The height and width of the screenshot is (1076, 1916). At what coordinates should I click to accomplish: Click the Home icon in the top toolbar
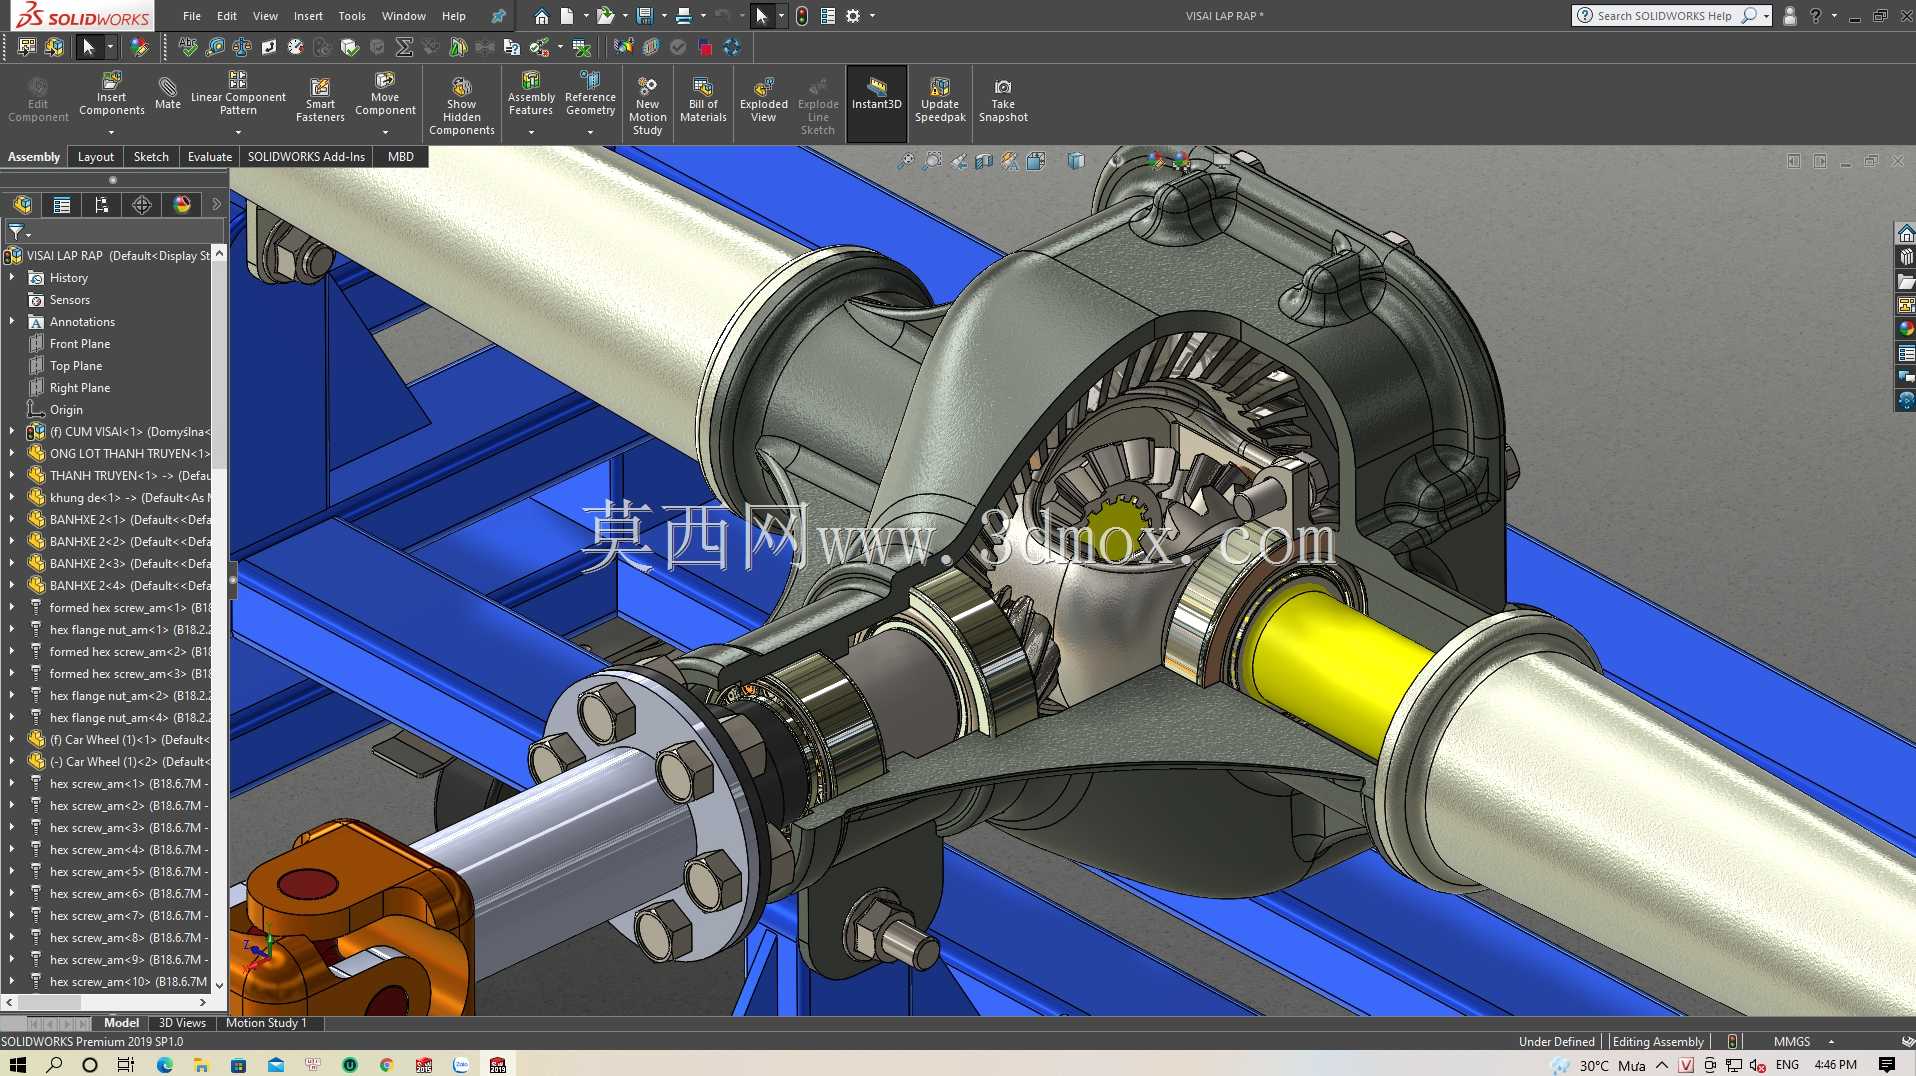pyautogui.click(x=541, y=16)
